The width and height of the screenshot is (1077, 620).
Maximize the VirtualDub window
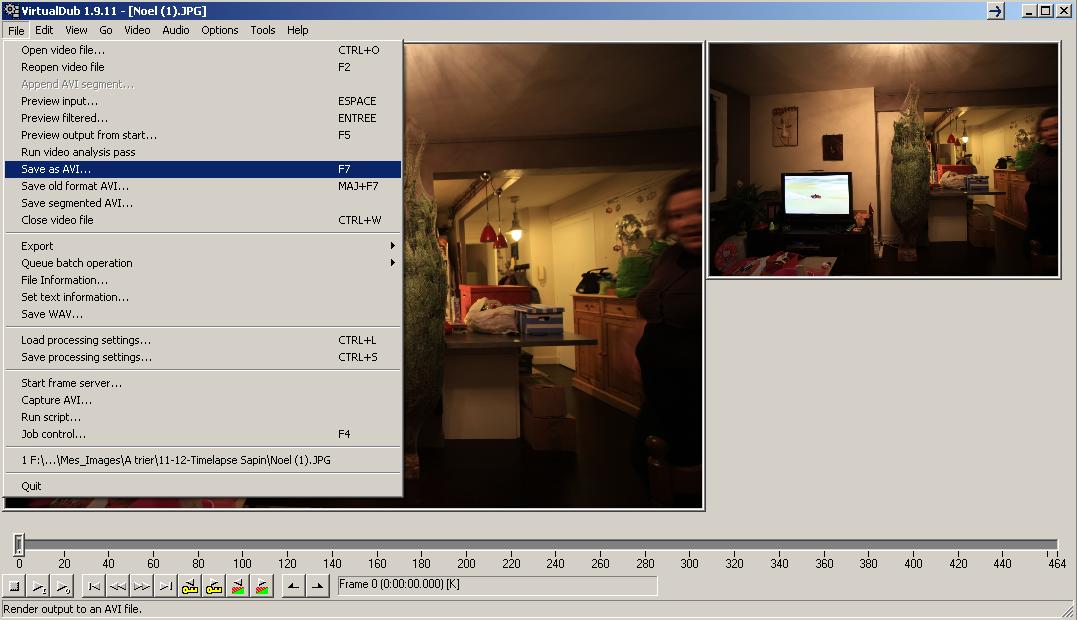pyautogui.click(x=1045, y=11)
